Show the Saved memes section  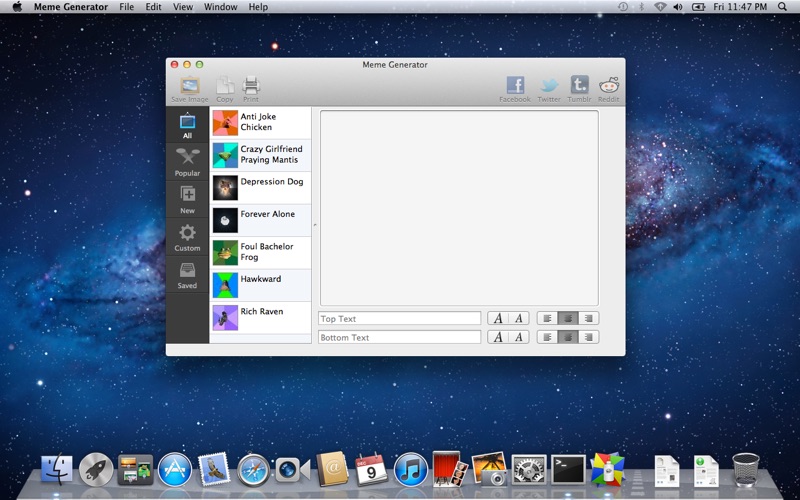187,274
